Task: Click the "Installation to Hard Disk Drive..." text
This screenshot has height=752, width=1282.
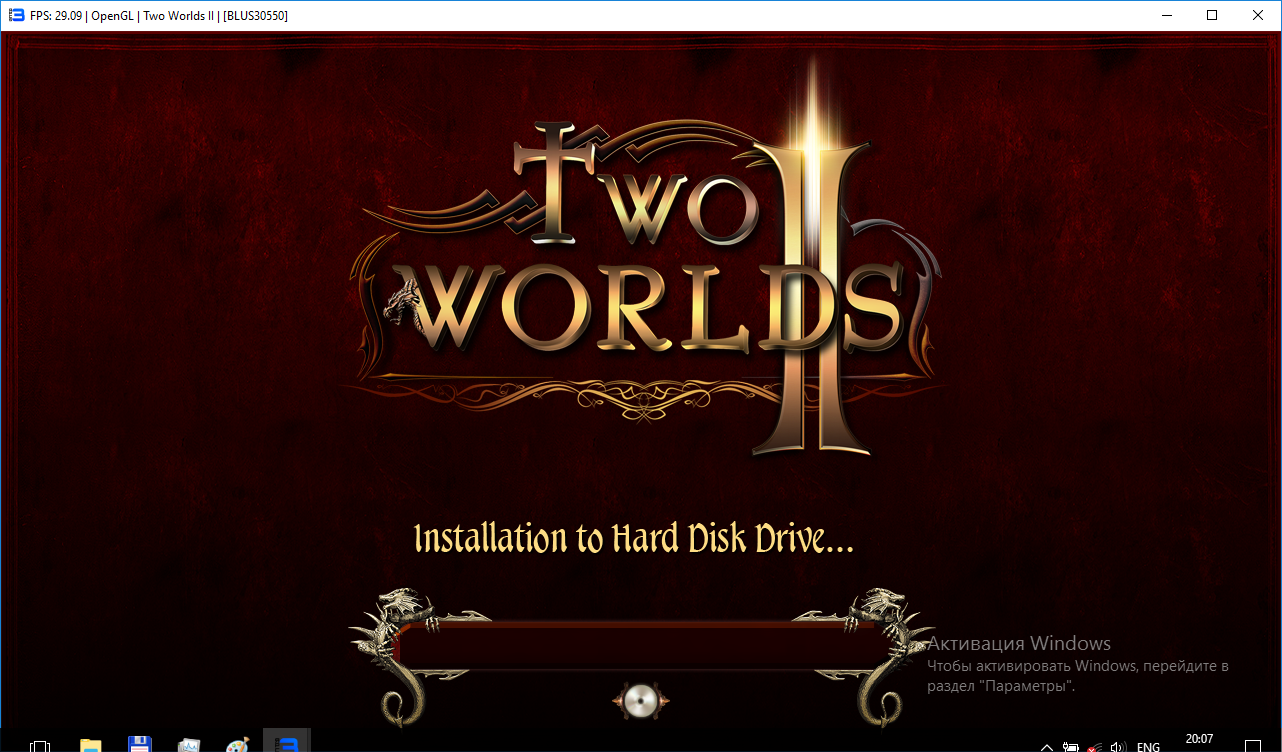Action: coord(634,538)
